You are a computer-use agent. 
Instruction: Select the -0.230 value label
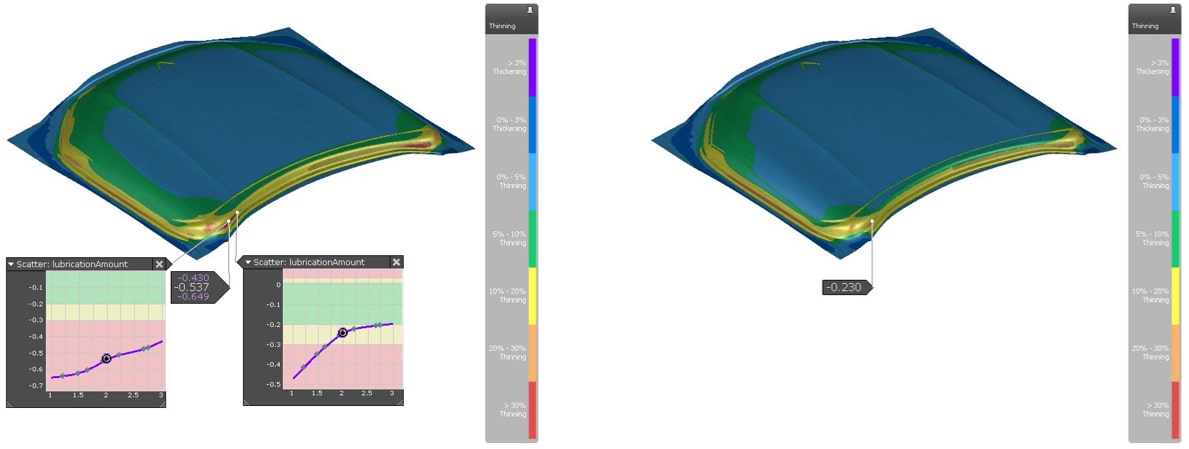(x=846, y=288)
